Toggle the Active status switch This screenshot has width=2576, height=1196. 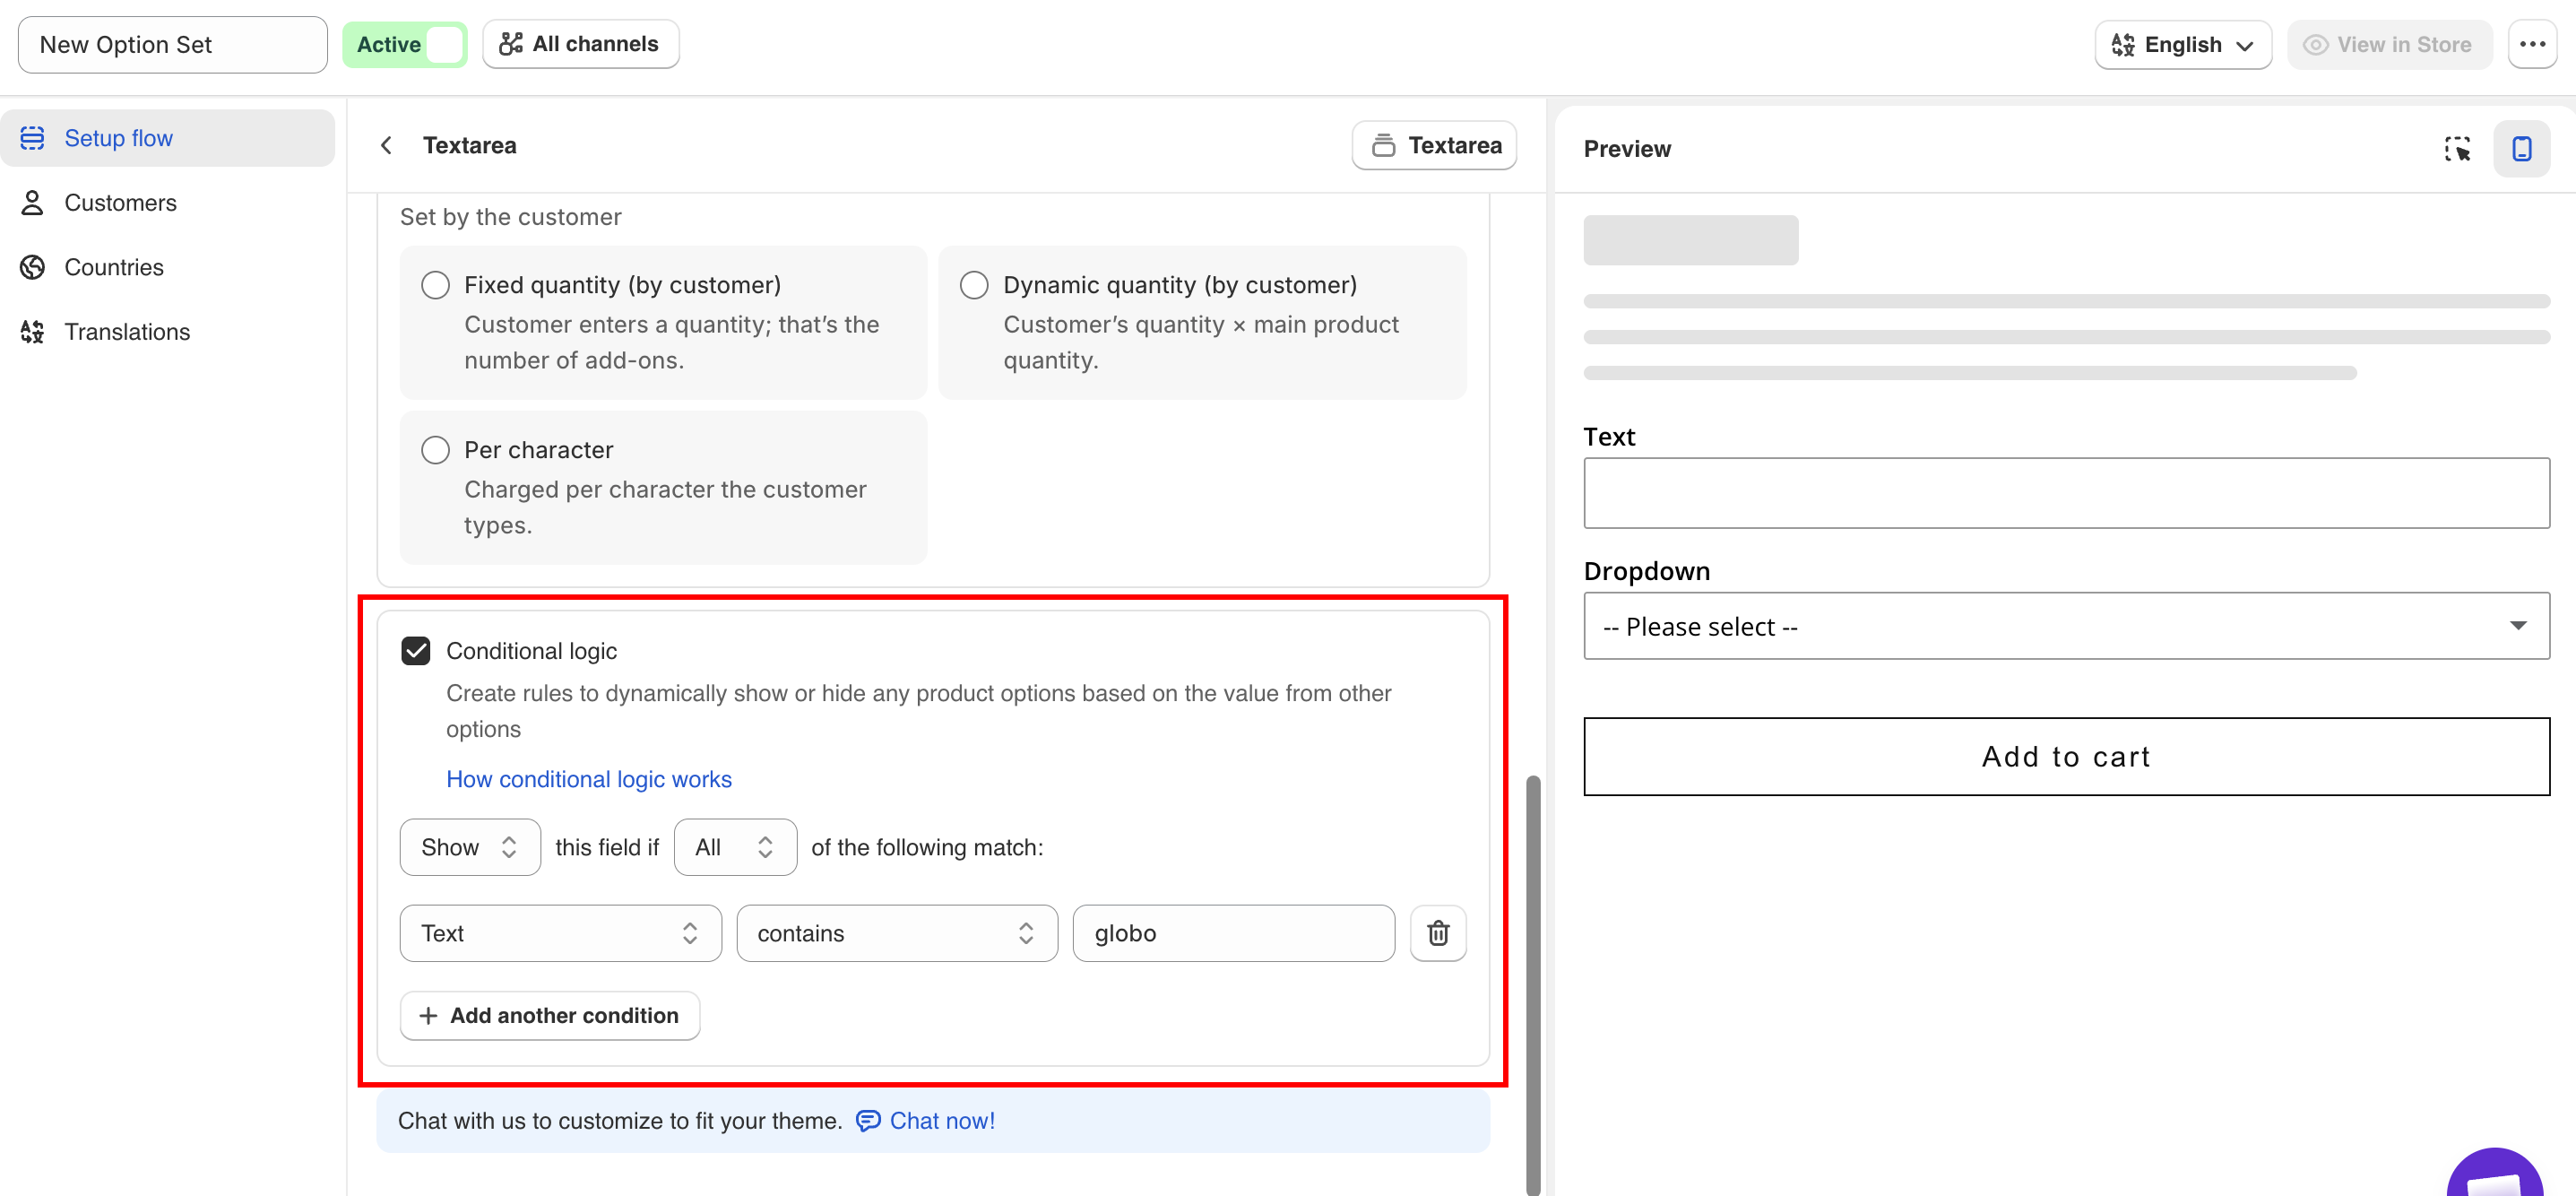(404, 45)
